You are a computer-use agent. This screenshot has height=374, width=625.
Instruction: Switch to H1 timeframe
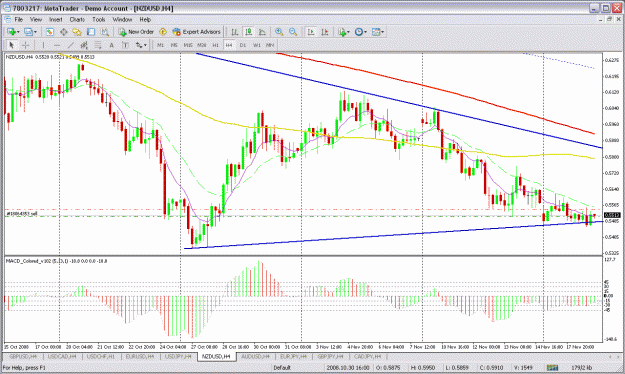(215, 45)
